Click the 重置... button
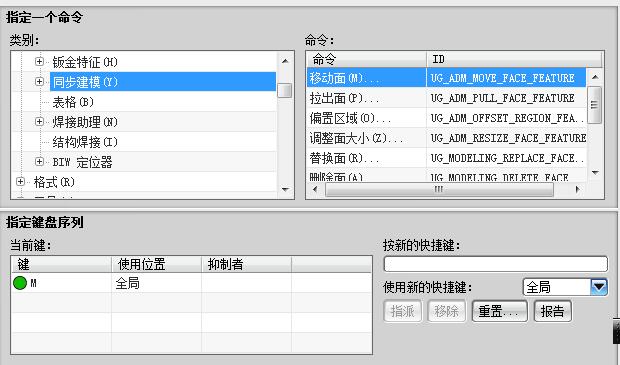Viewport: 620px width, 365px height. [x=499, y=311]
